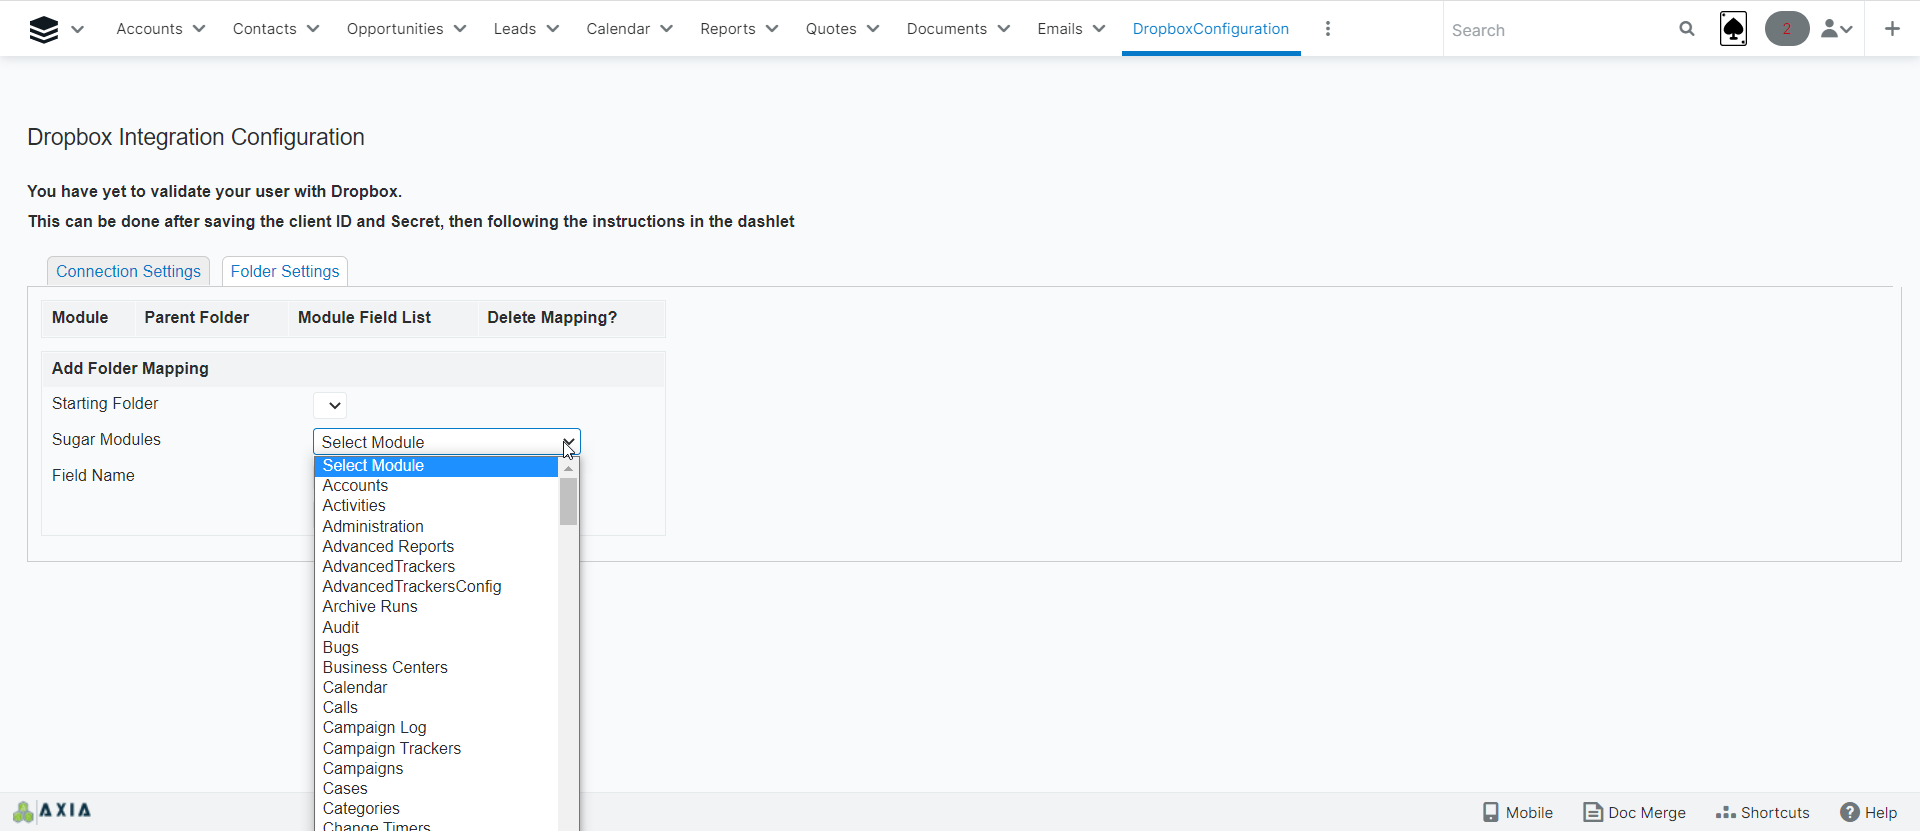Select Campaigns in the module list
Image resolution: width=1920 pixels, height=831 pixels.
click(x=436, y=769)
